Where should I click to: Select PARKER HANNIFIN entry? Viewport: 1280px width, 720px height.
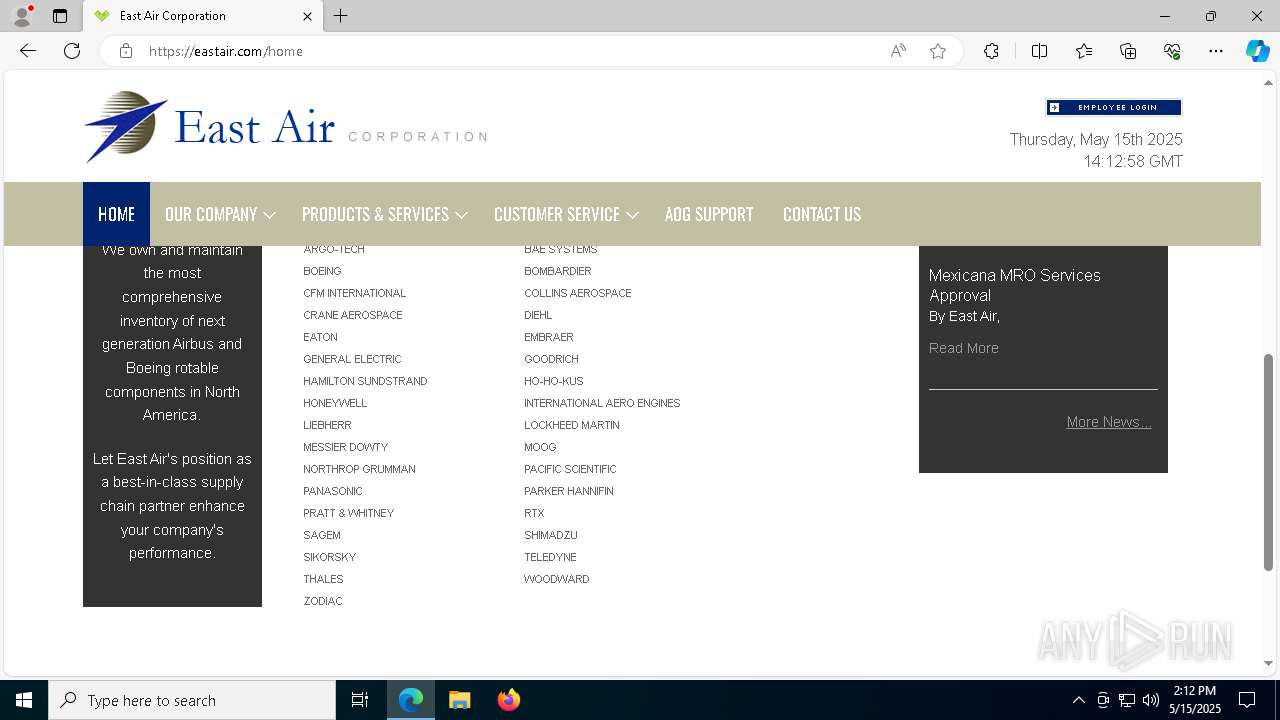click(x=569, y=491)
